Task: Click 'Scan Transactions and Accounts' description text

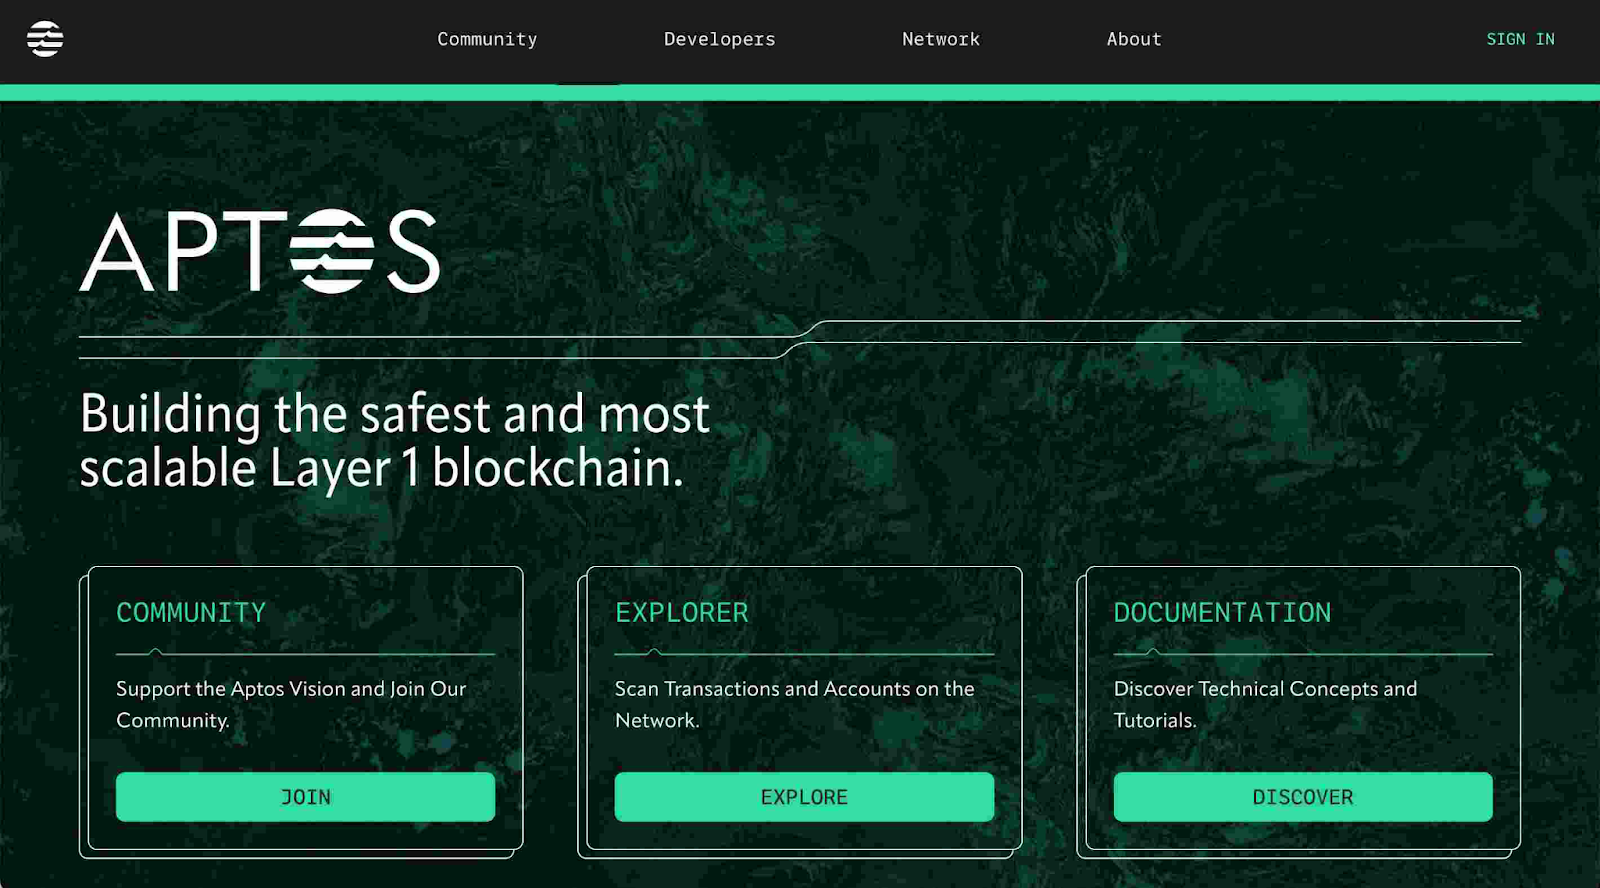Action: click(795, 704)
